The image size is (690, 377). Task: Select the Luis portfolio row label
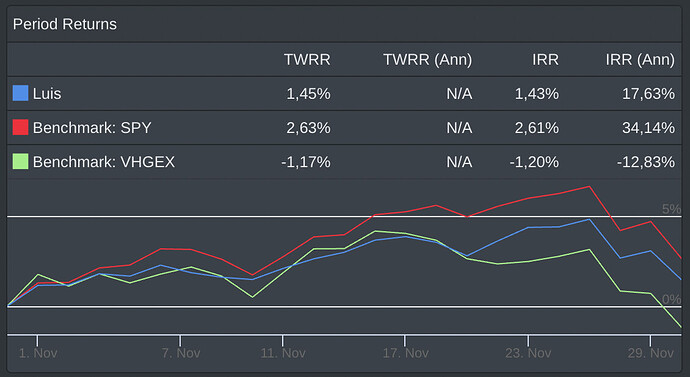47,94
